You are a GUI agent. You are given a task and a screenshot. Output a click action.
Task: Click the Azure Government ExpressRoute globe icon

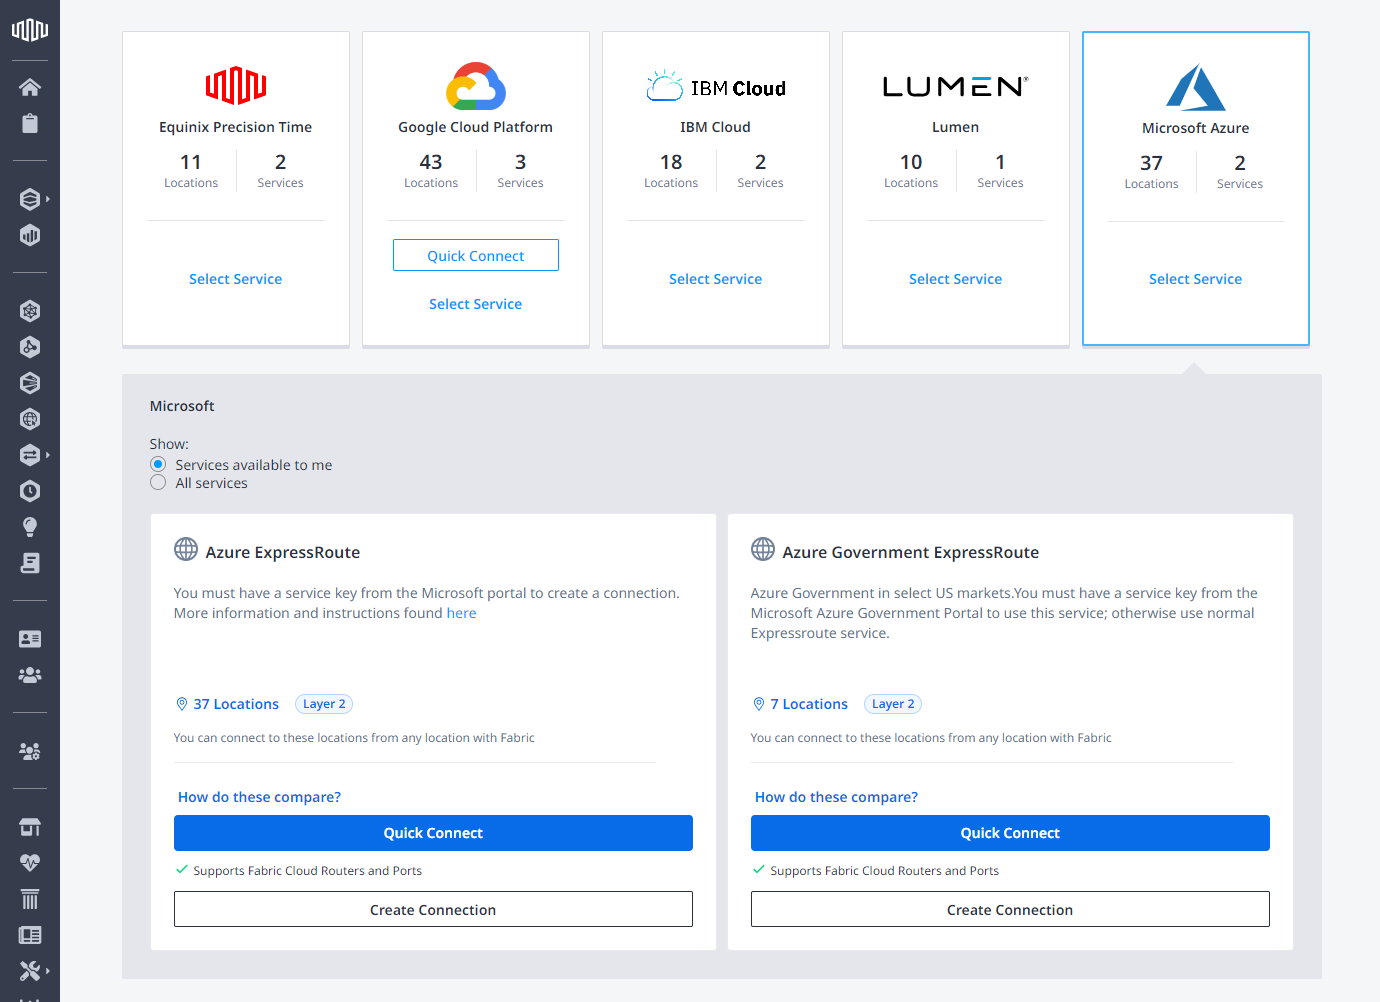tap(763, 549)
